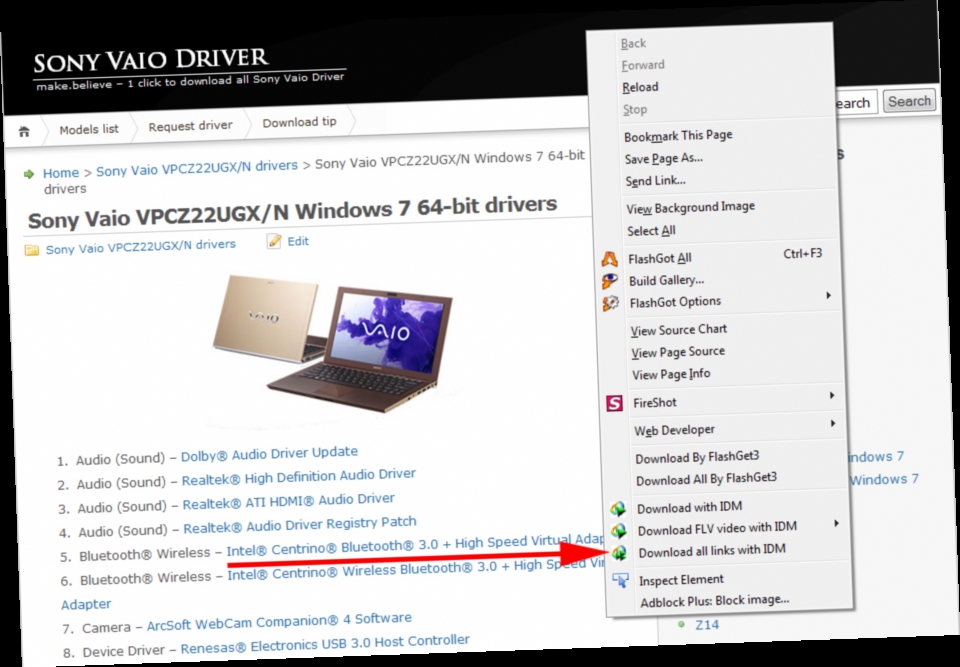960x667 pixels.
Task: Click the Download FLV video IDM icon
Action: point(619,530)
